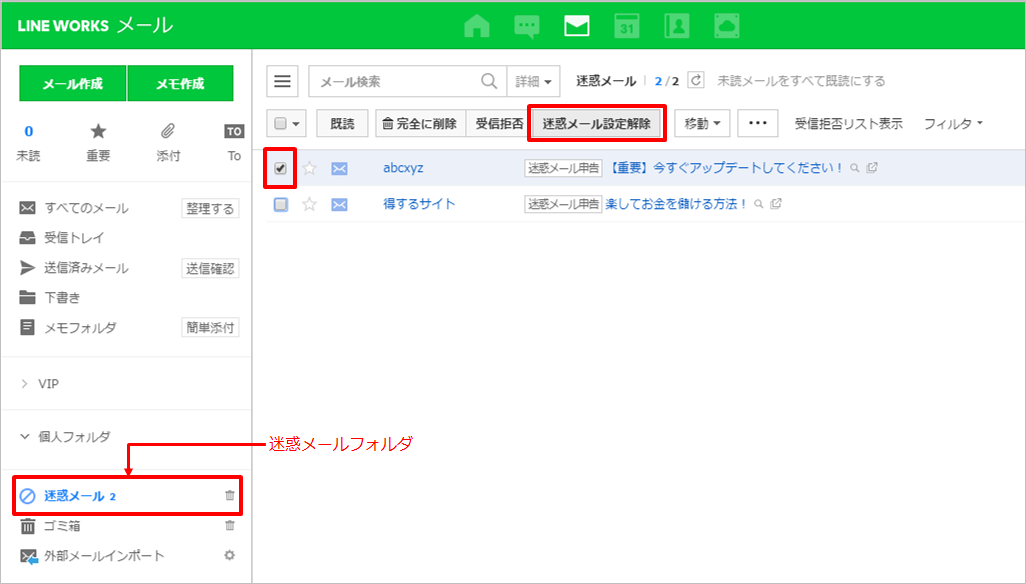This screenshot has width=1026, height=584.
Task: Open the 移動 dropdown menu
Action: coord(702,124)
